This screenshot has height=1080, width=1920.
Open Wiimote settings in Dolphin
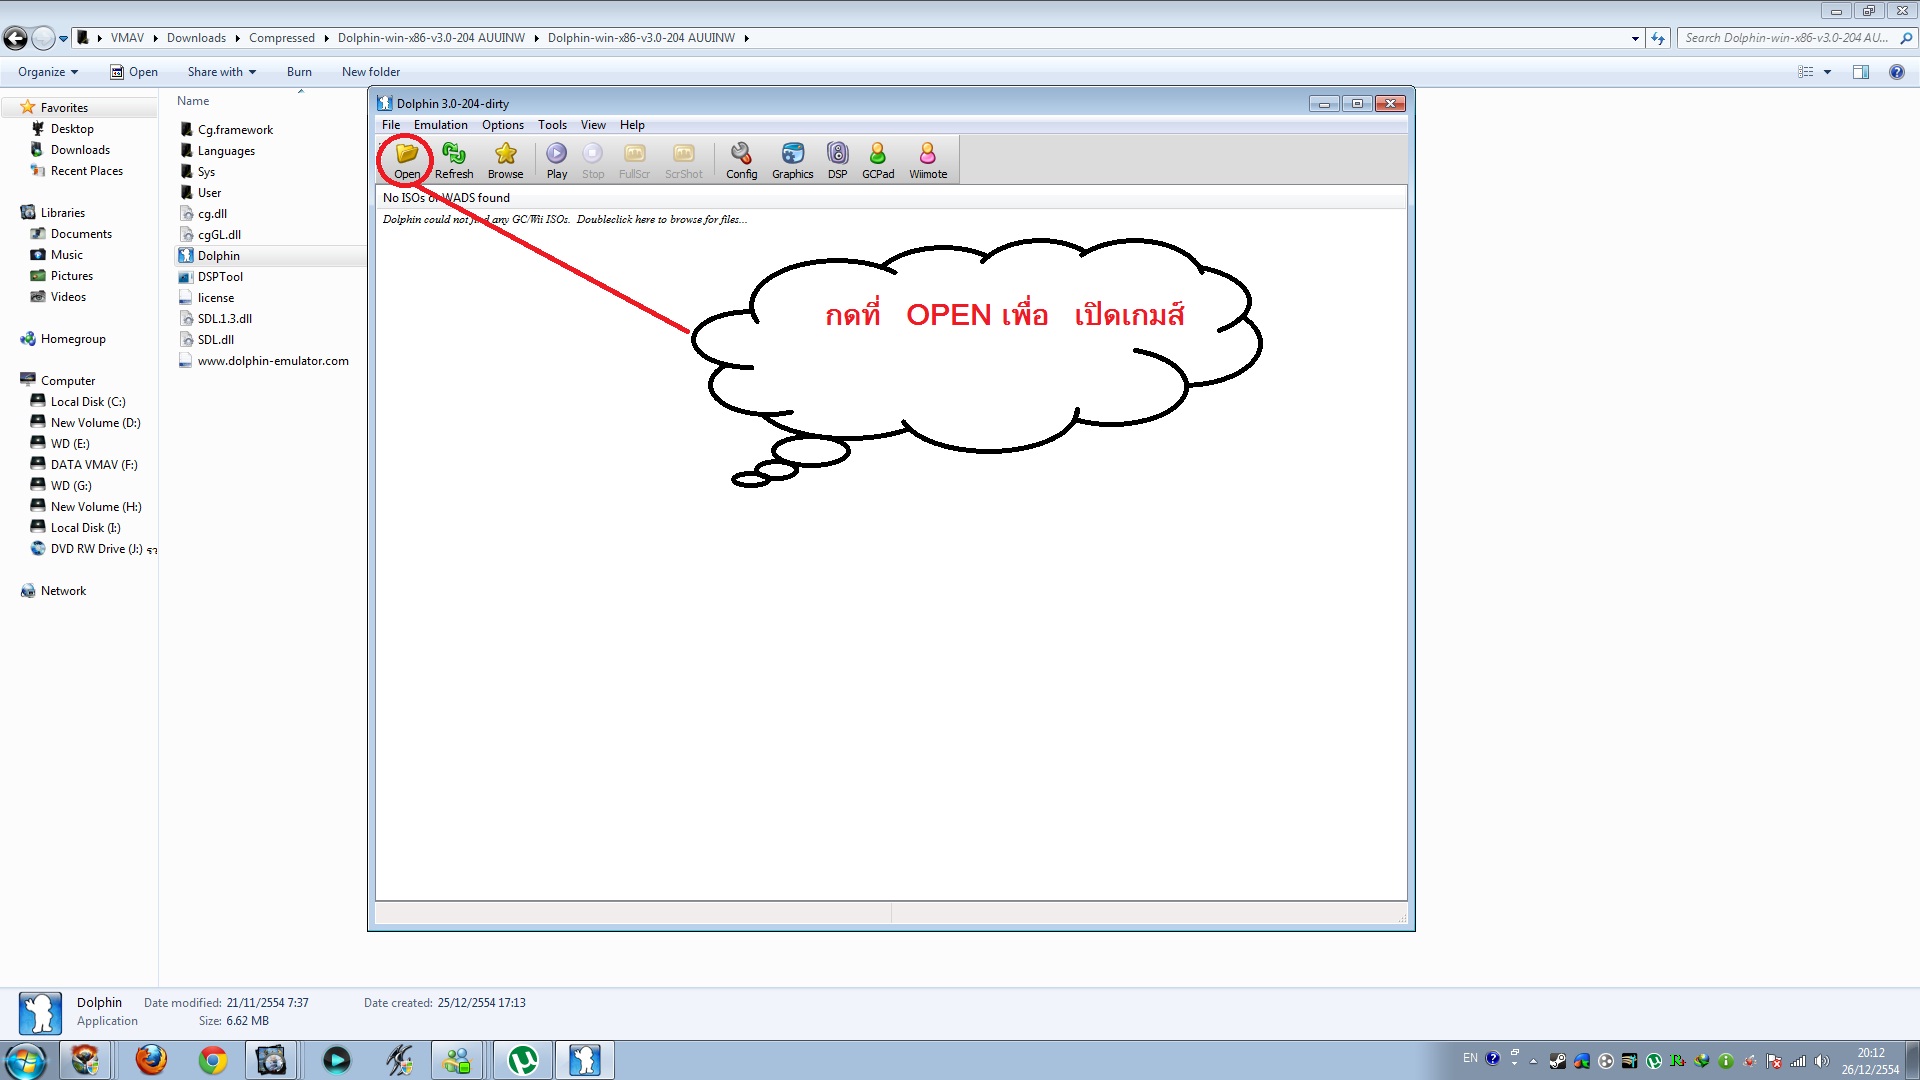(928, 159)
